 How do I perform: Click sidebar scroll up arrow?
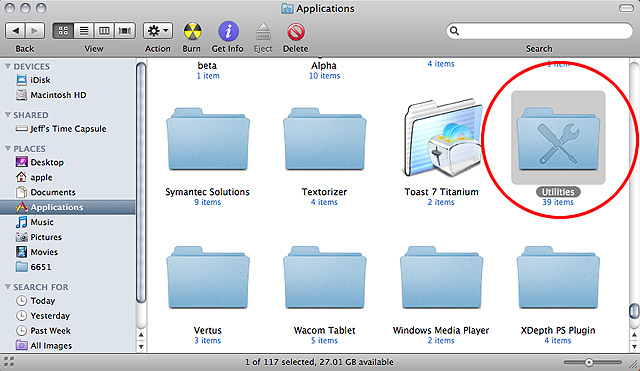tap(141, 335)
